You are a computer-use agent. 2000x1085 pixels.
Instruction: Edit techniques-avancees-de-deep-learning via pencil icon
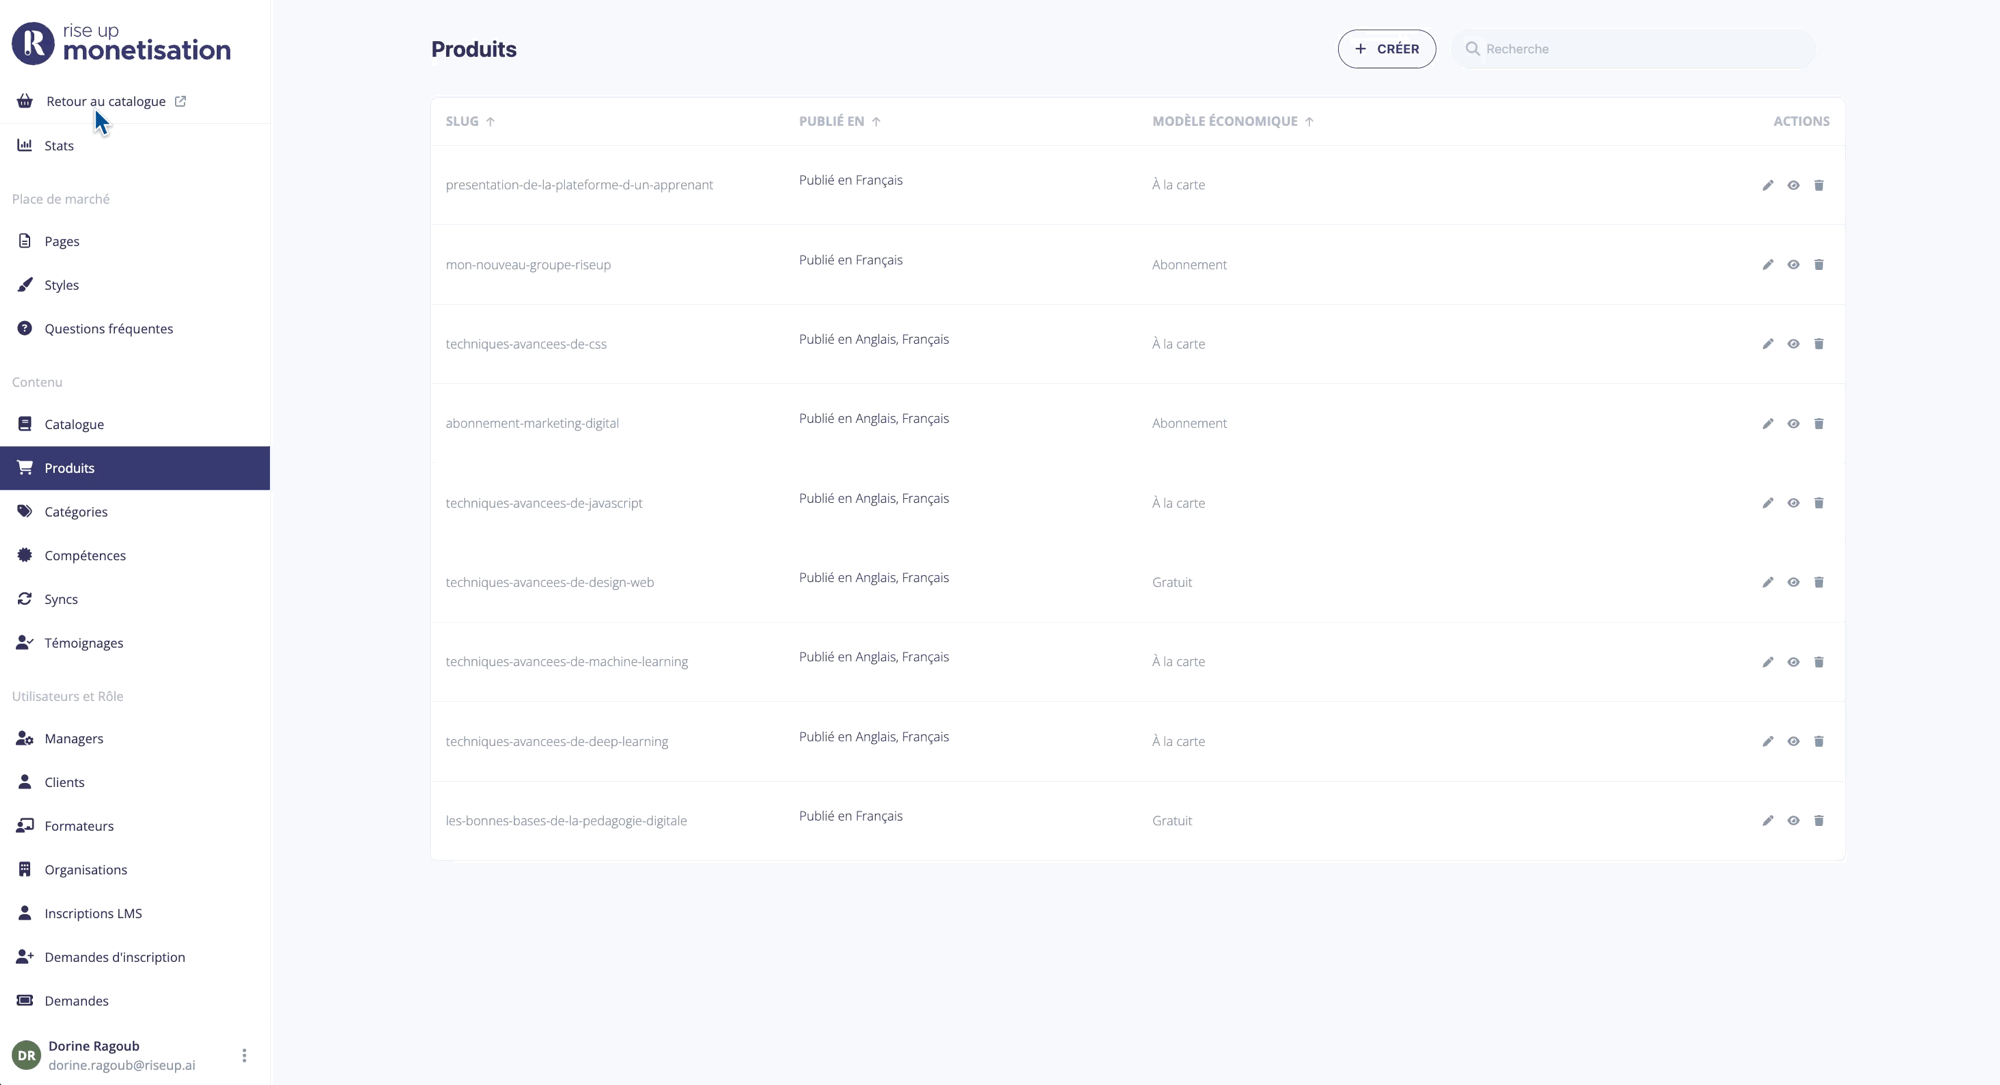pos(1767,741)
